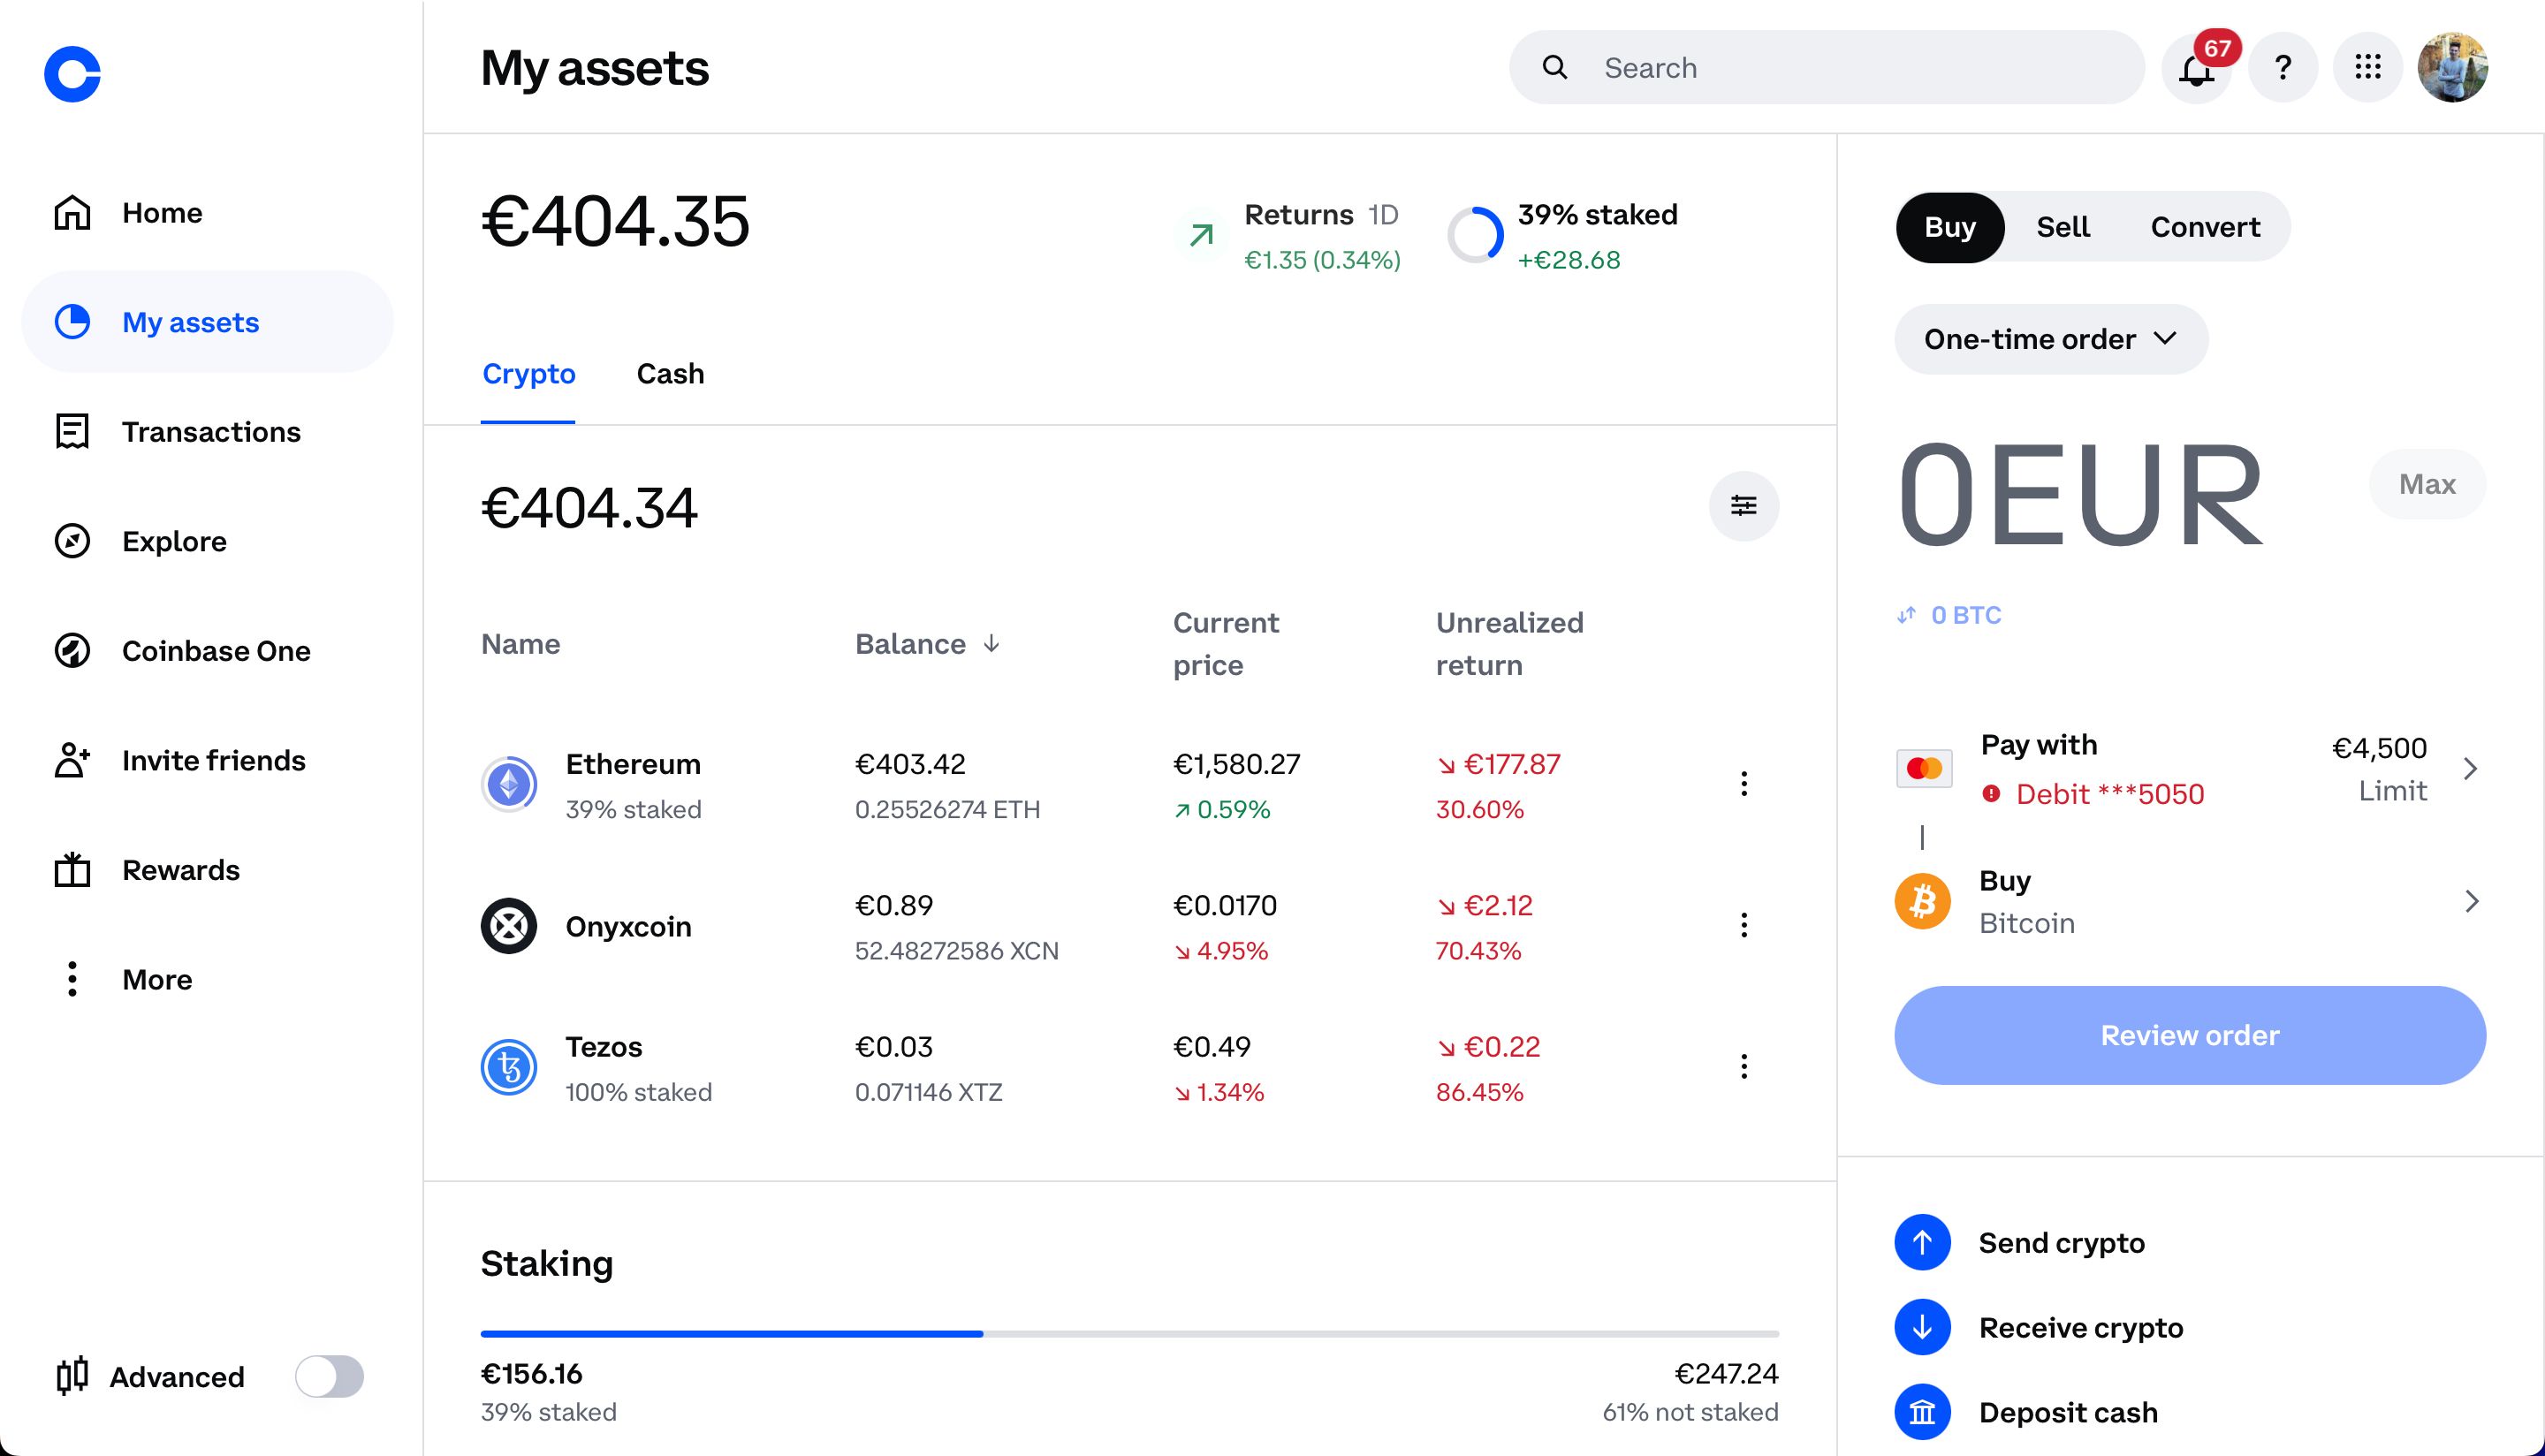Click the Ethereum coin icon

[509, 784]
